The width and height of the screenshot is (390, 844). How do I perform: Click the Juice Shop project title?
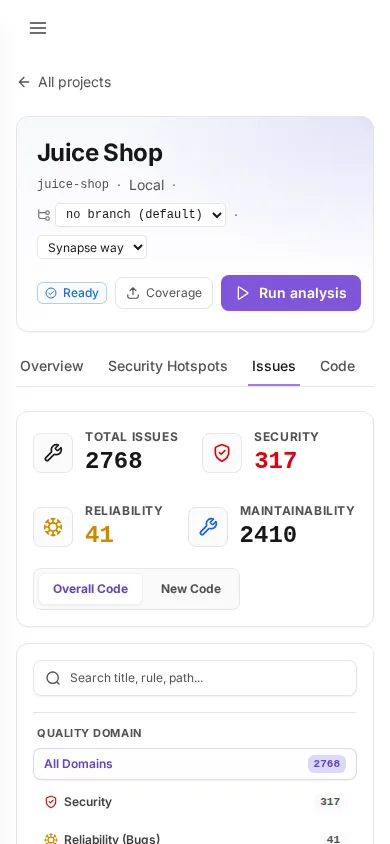(x=100, y=153)
